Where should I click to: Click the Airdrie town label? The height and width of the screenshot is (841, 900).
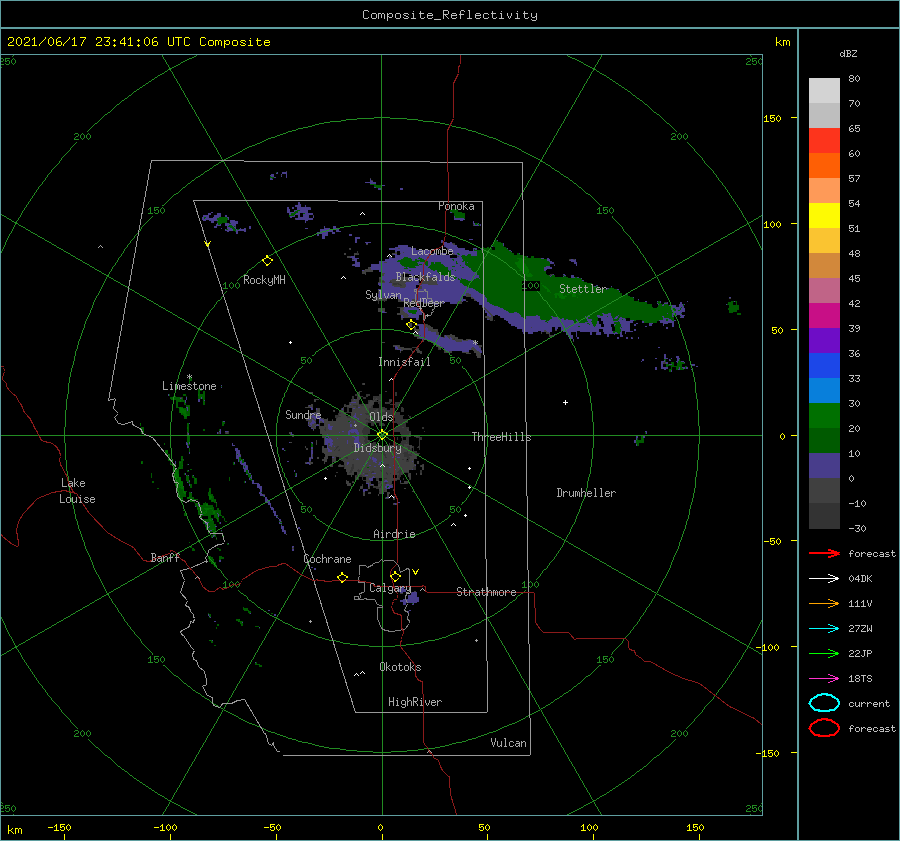tap(394, 534)
